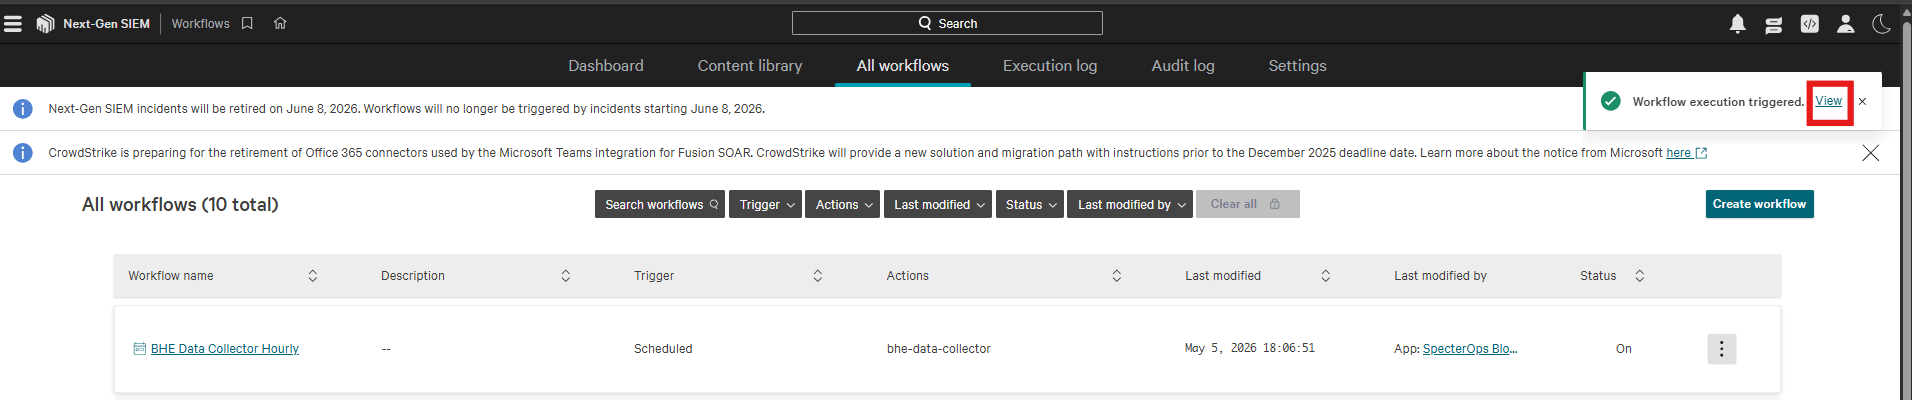The width and height of the screenshot is (1912, 400).
Task: Click the global Search field
Action: coord(947,23)
